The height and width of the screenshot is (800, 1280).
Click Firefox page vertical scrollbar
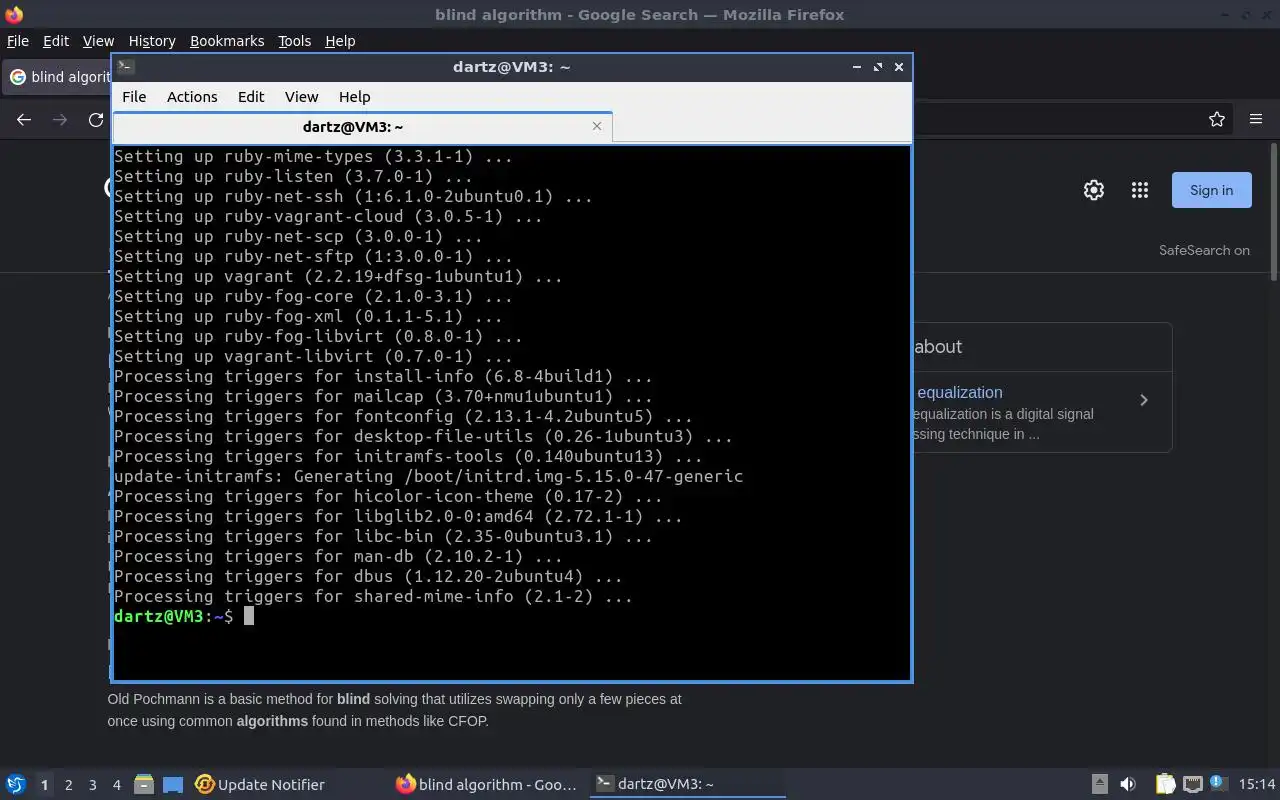click(1274, 212)
